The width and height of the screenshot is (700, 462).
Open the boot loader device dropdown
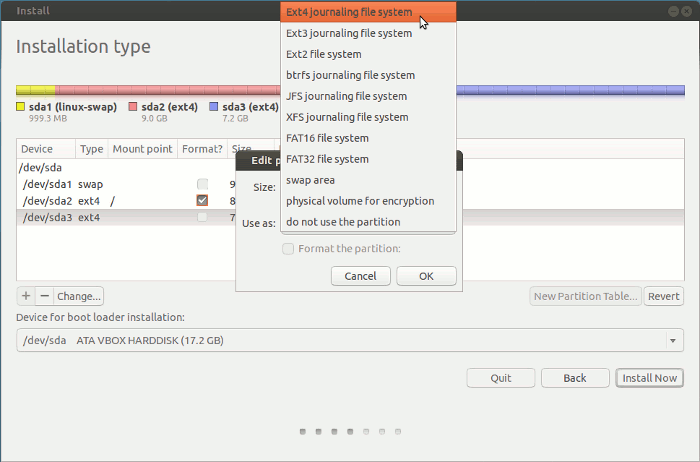click(x=350, y=341)
